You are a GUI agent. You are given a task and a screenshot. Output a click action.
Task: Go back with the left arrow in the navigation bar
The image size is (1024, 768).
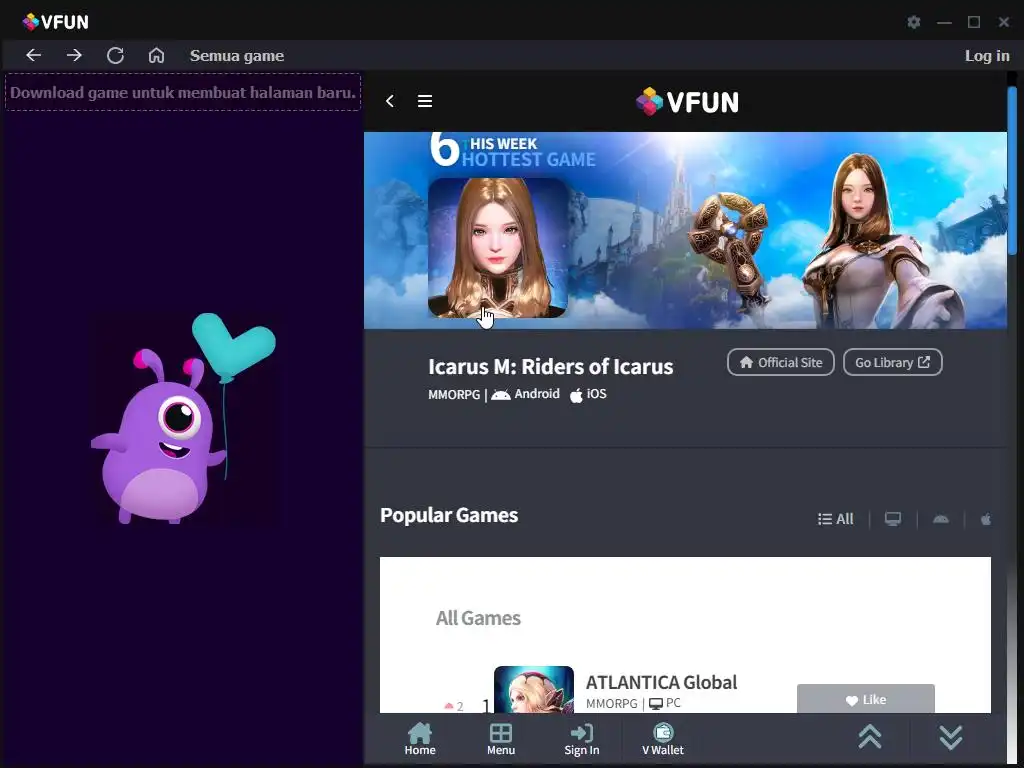[33, 56]
